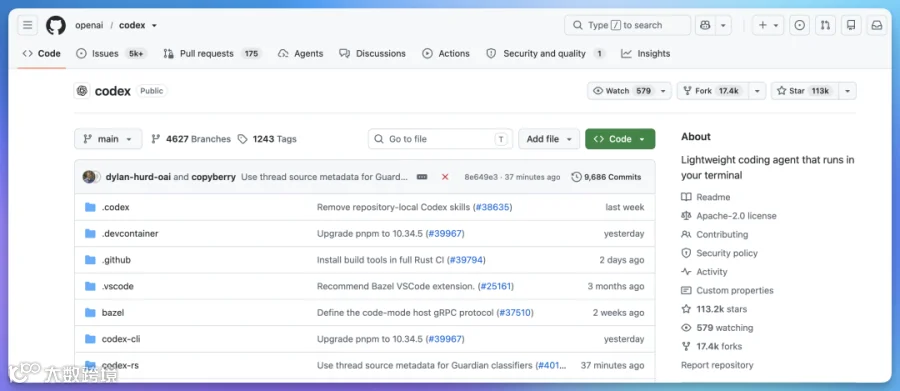View 1243 Tags

pos(267,139)
